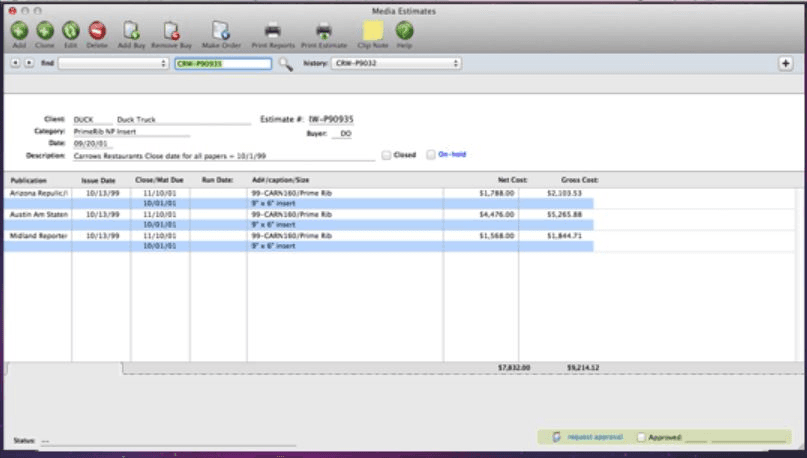Enable the On-hold checkbox
This screenshot has width=807, height=458.
(431, 155)
